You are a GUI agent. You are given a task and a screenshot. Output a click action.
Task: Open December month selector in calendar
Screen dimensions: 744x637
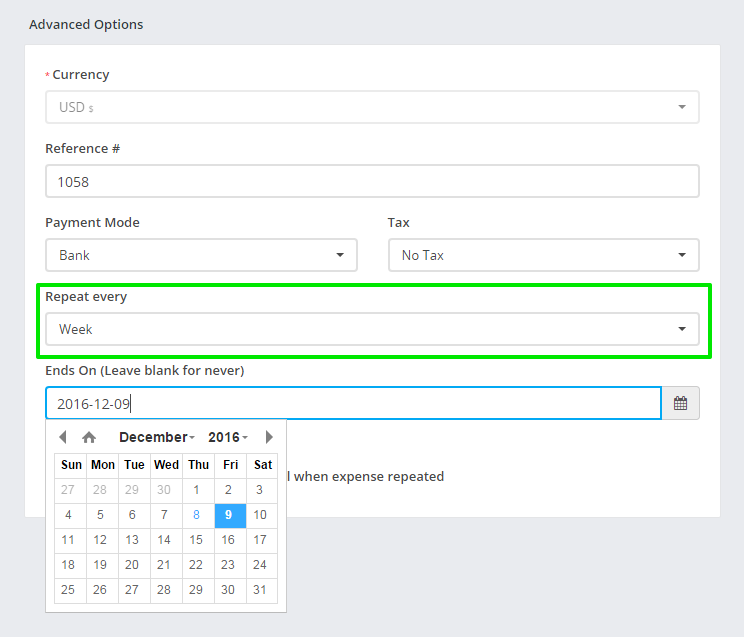click(157, 437)
